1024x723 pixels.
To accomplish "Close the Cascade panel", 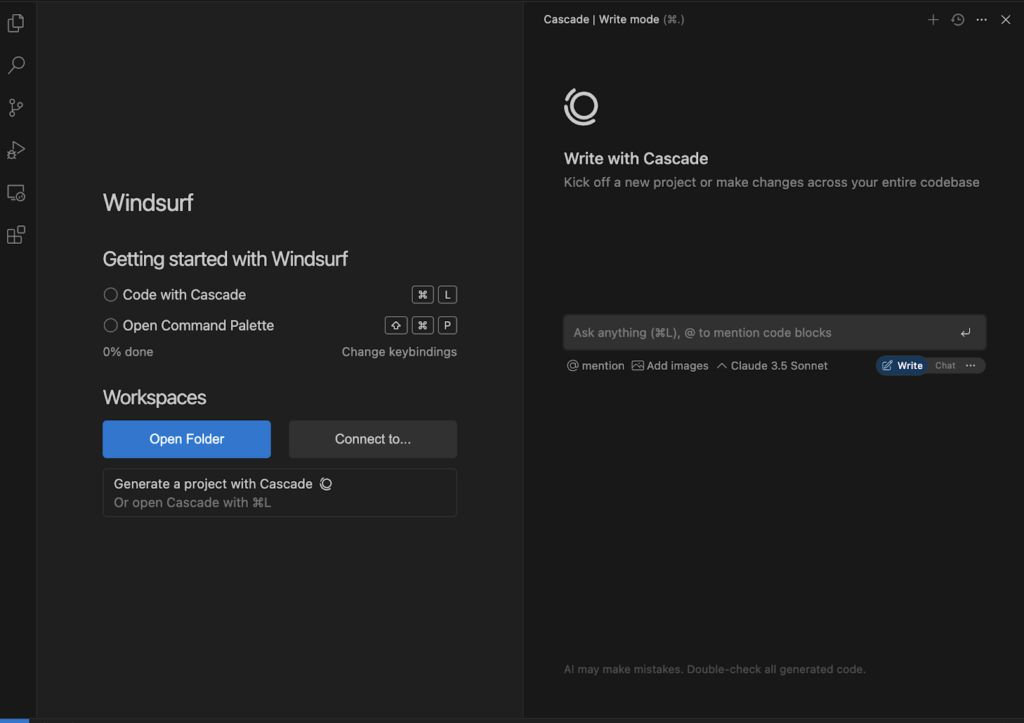I will coord(1006,20).
